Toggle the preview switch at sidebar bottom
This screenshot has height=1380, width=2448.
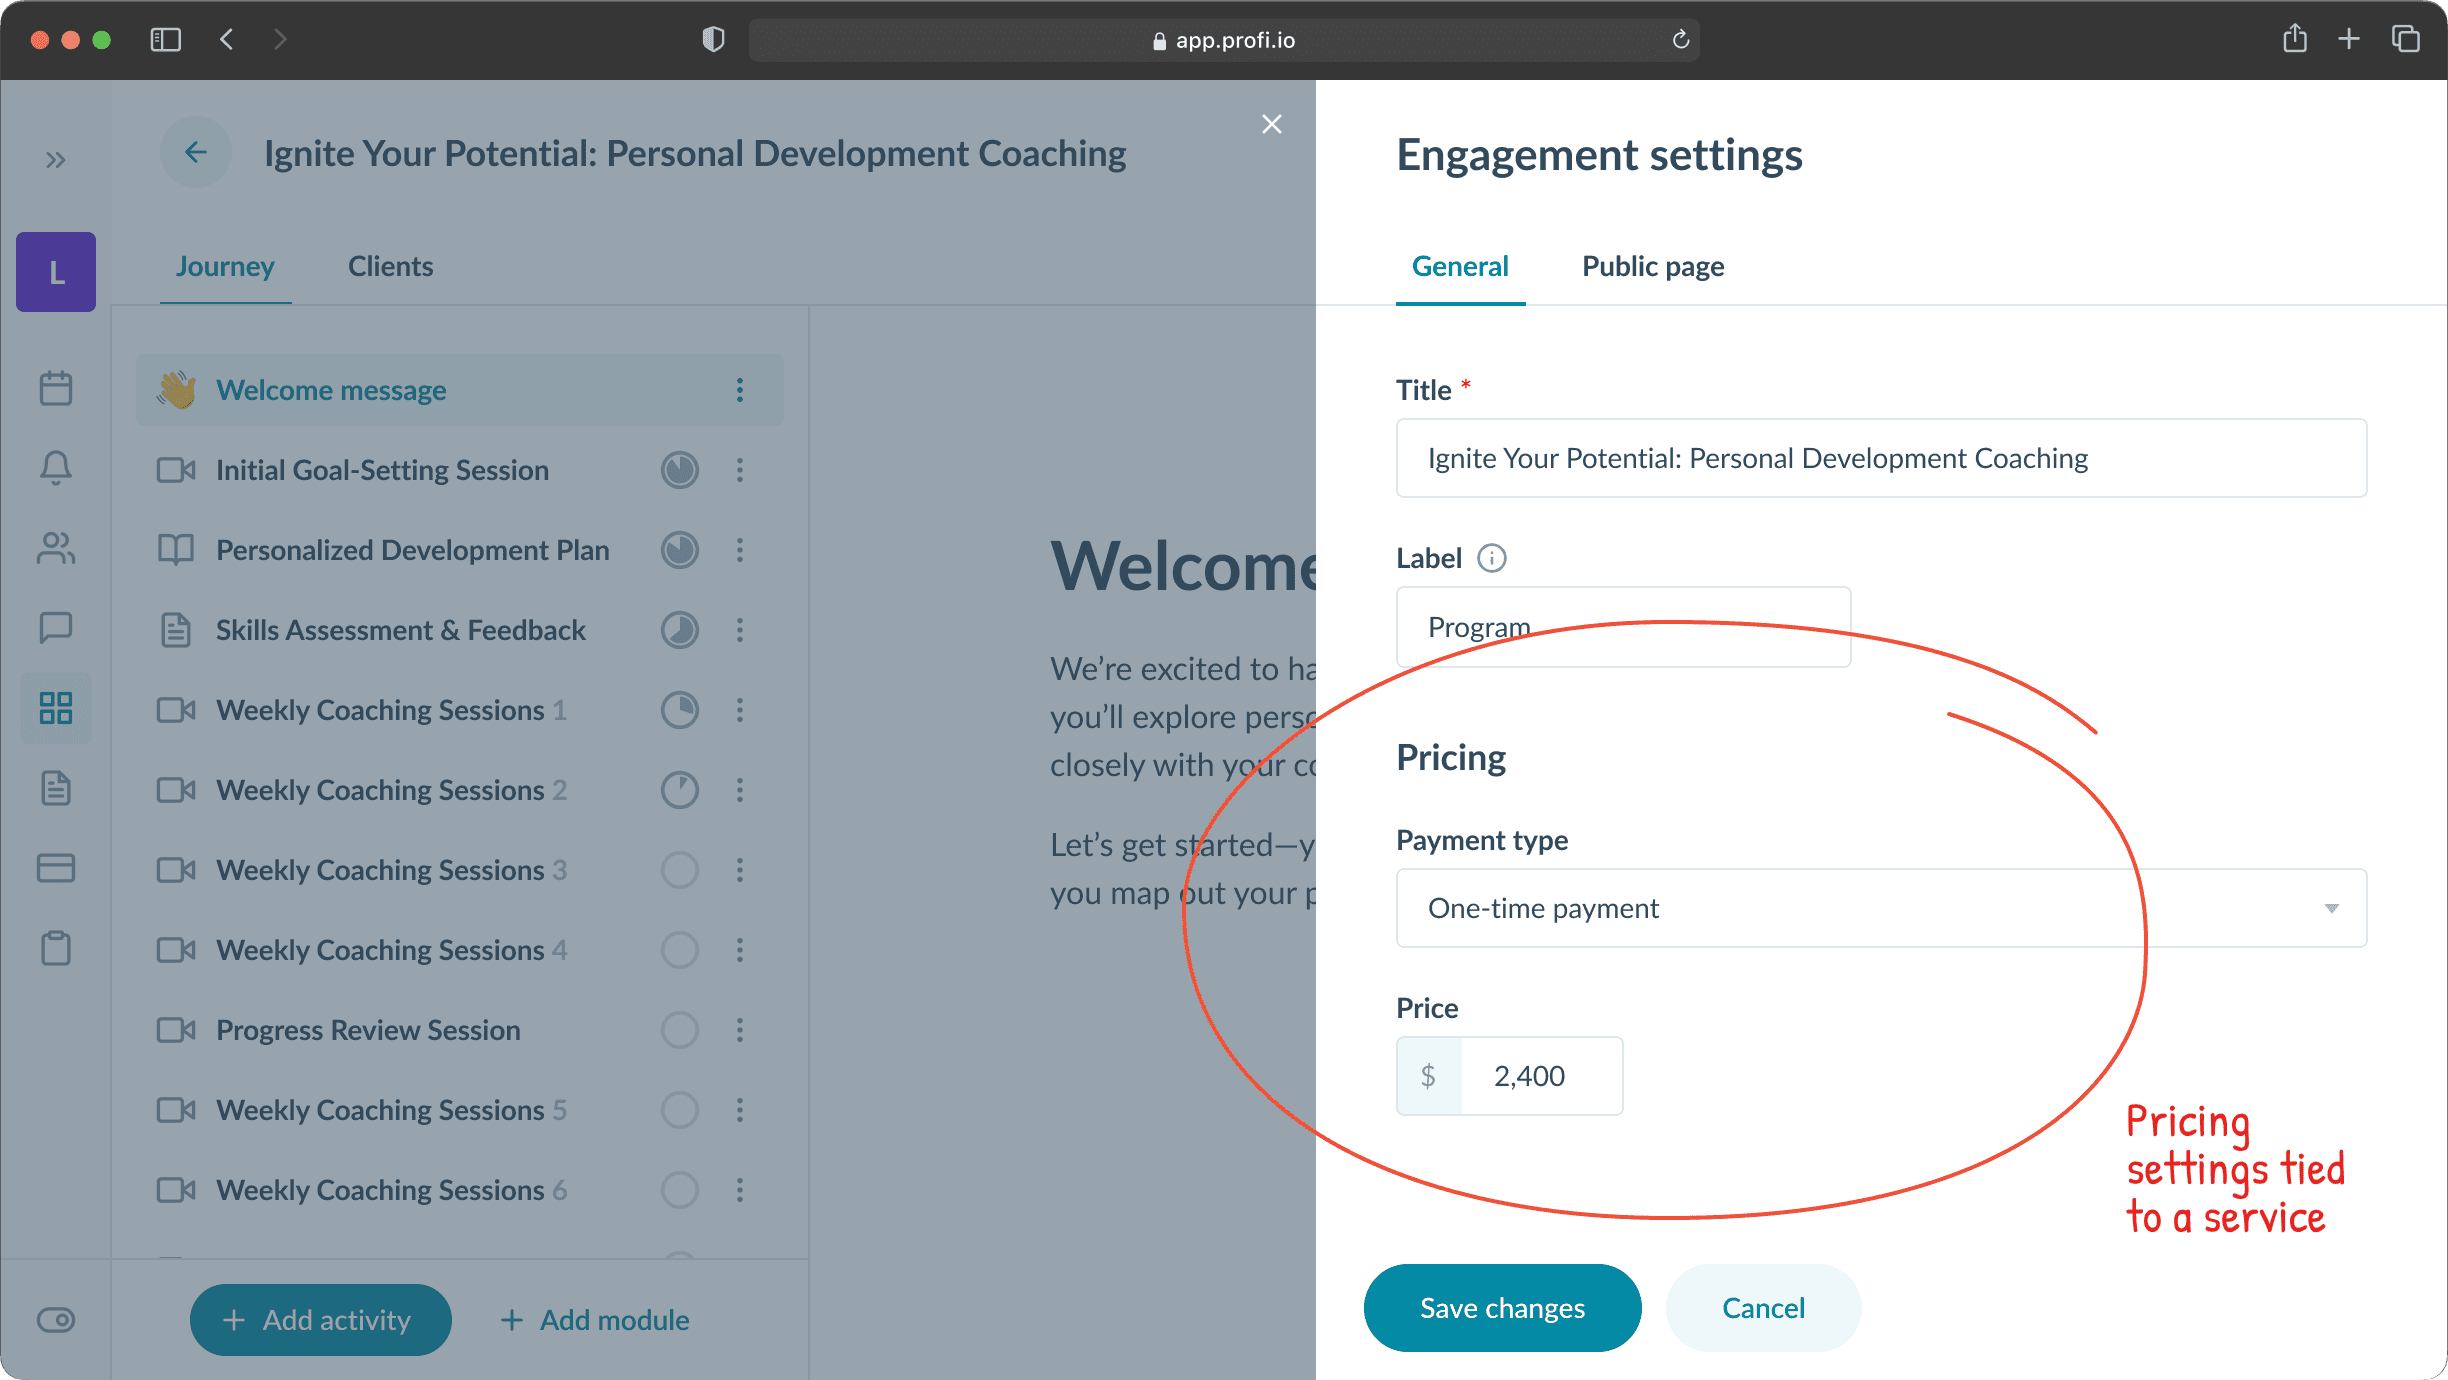click(56, 1320)
